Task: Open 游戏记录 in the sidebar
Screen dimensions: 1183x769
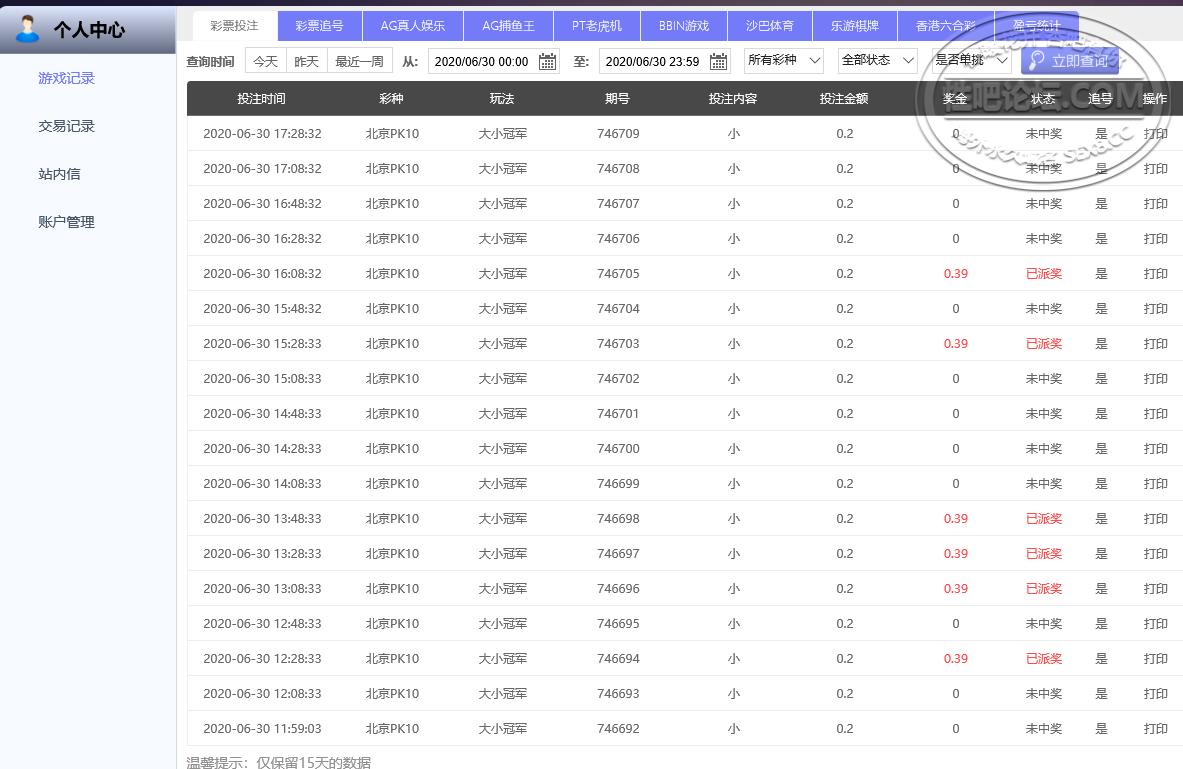Action: point(66,78)
